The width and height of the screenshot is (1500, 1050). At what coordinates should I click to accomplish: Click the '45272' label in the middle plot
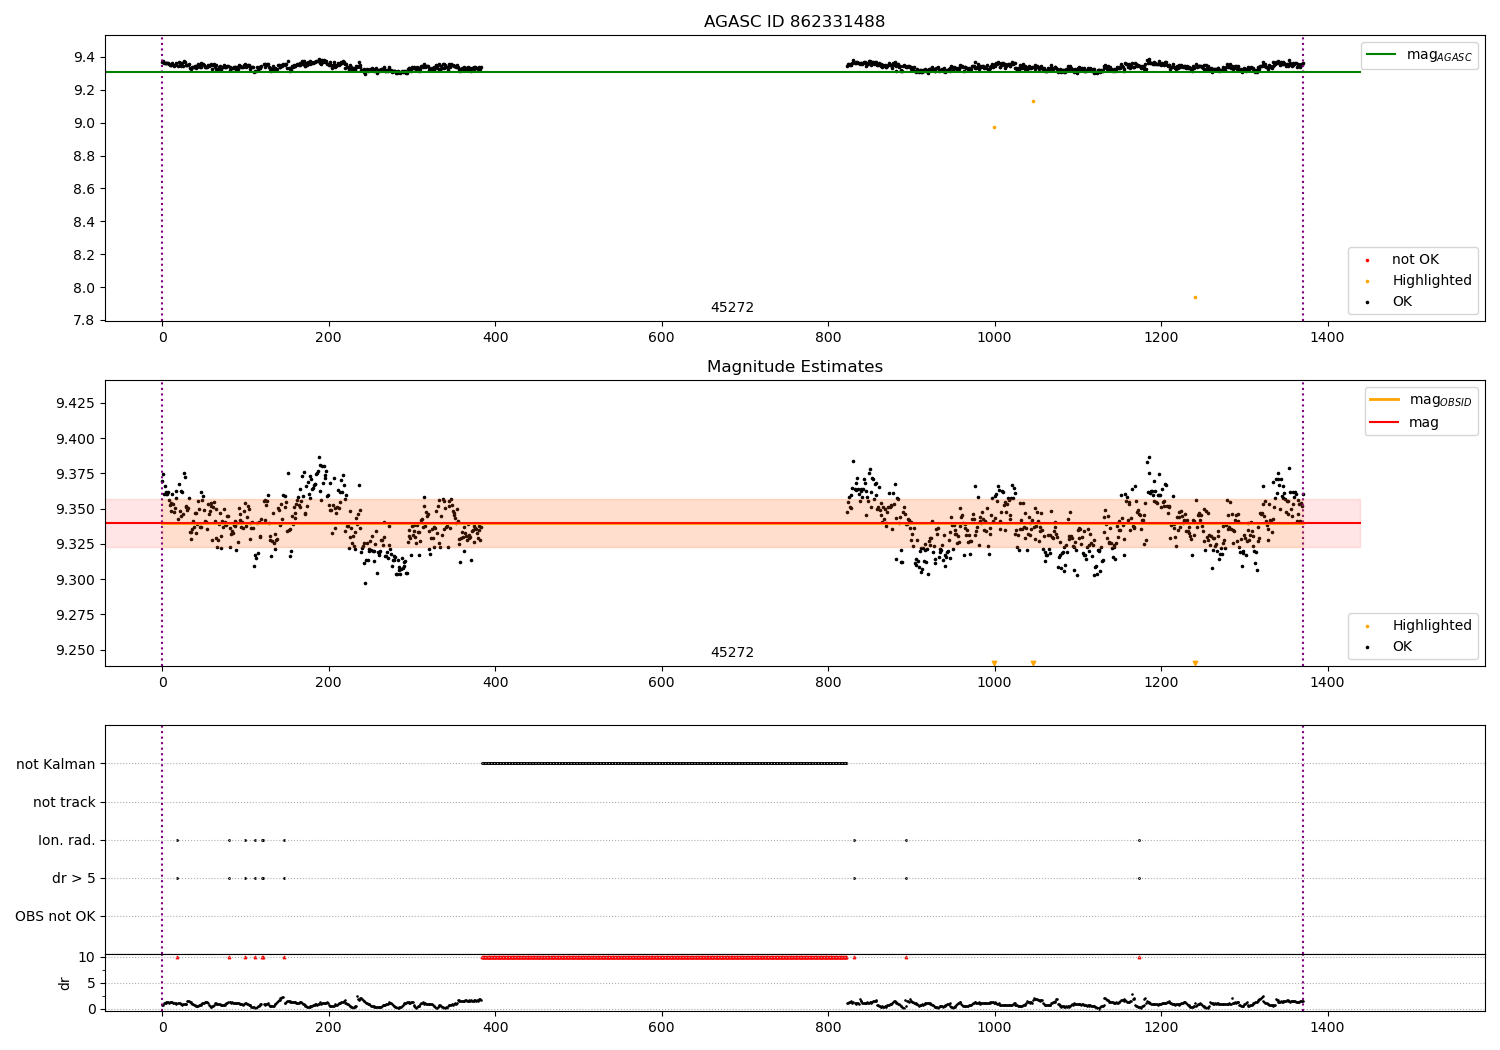pyautogui.click(x=732, y=653)
